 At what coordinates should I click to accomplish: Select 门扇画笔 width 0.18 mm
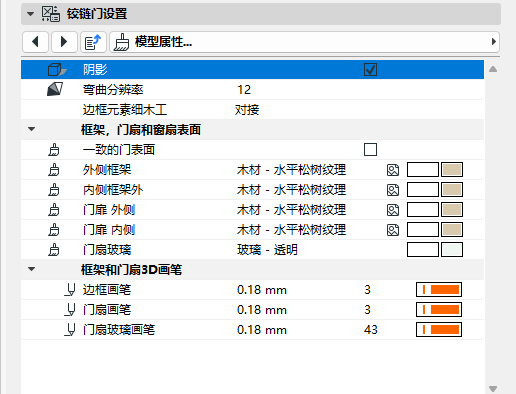coord(262,310)
